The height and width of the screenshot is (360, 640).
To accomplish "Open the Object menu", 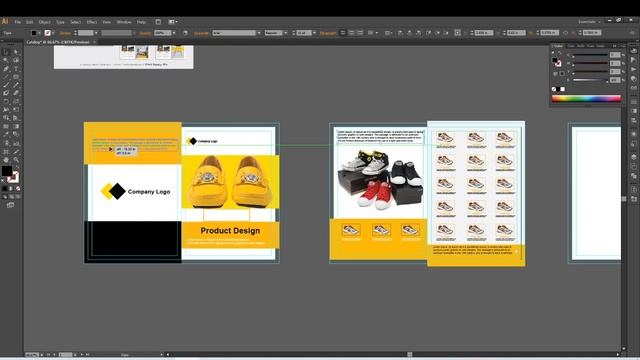I will coord(44,22).
